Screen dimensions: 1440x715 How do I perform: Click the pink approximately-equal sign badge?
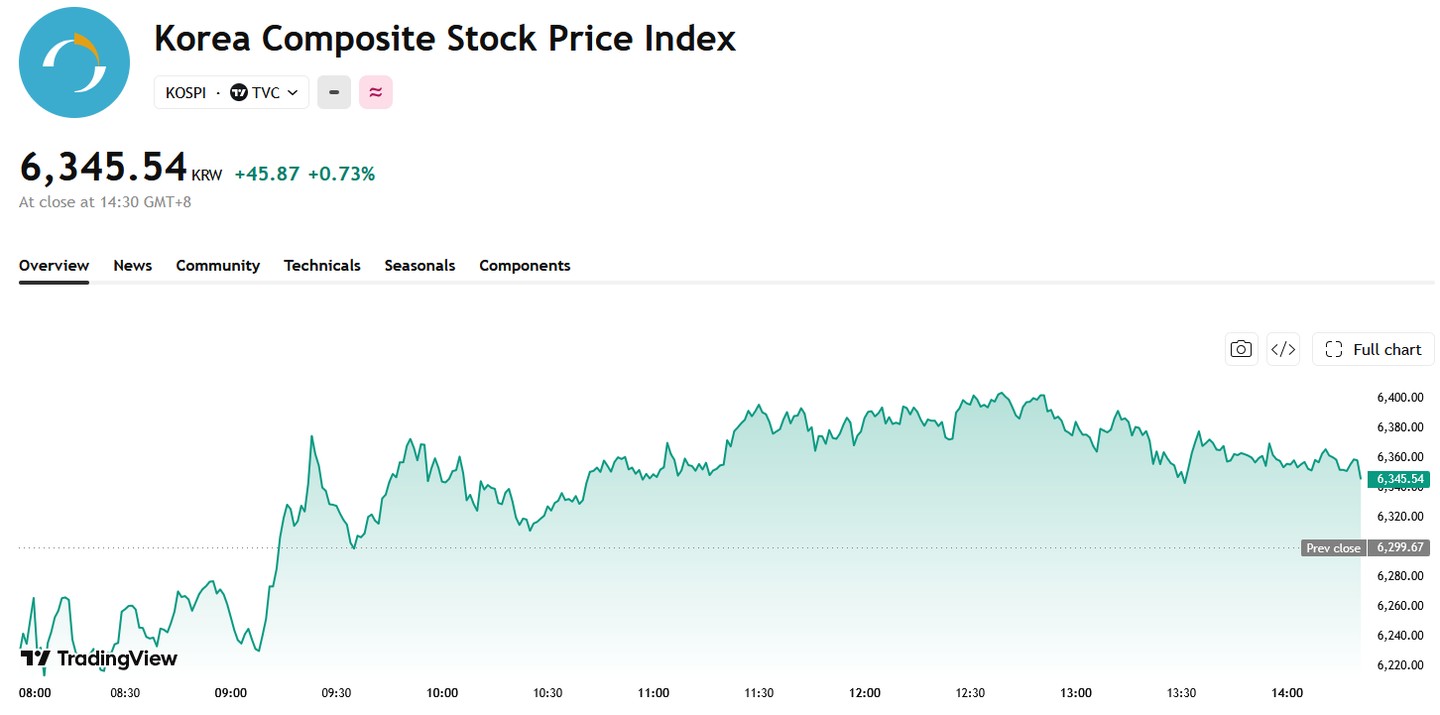376,92
